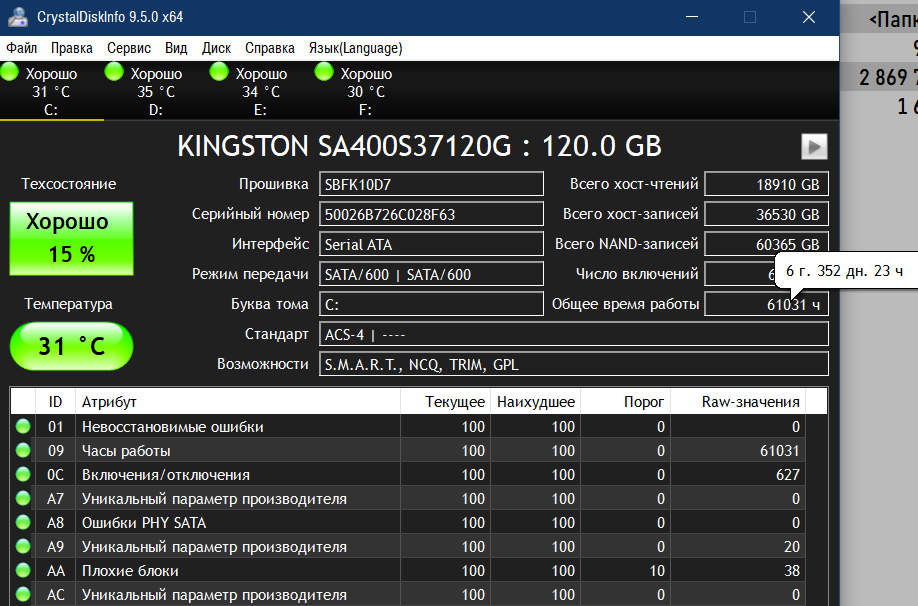
Task: Switch to disk E: tab at 34 °C
Action: click(x=261, y=91)
